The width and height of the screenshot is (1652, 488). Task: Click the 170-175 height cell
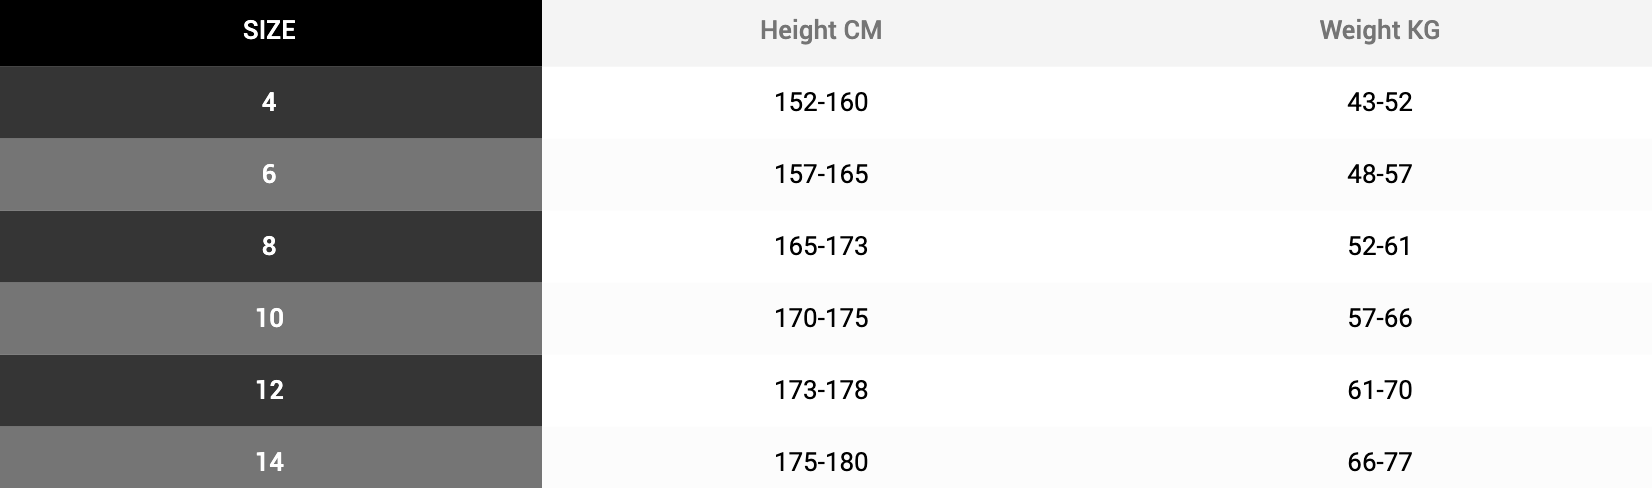pos(821,318)
